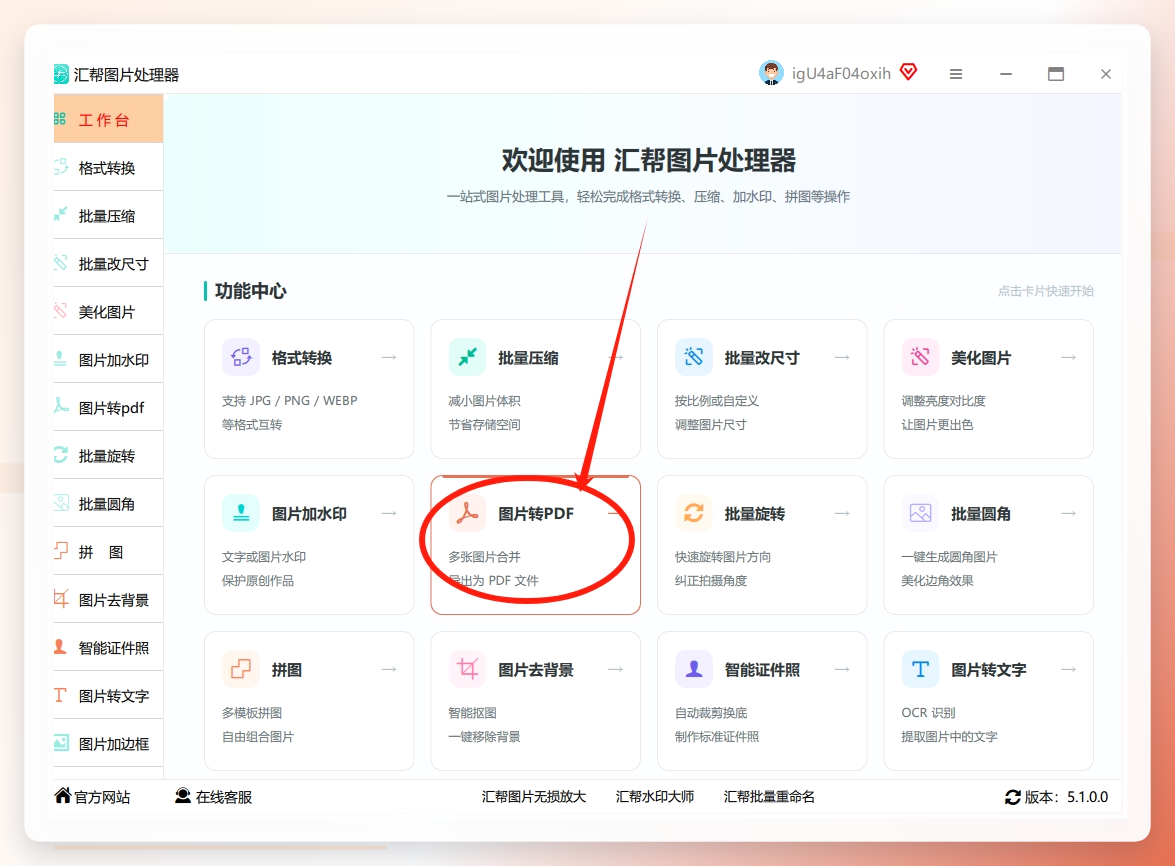Click the 智能证件照 card title
Screen dimensions: 1175x866
click(x=762, y=670)
